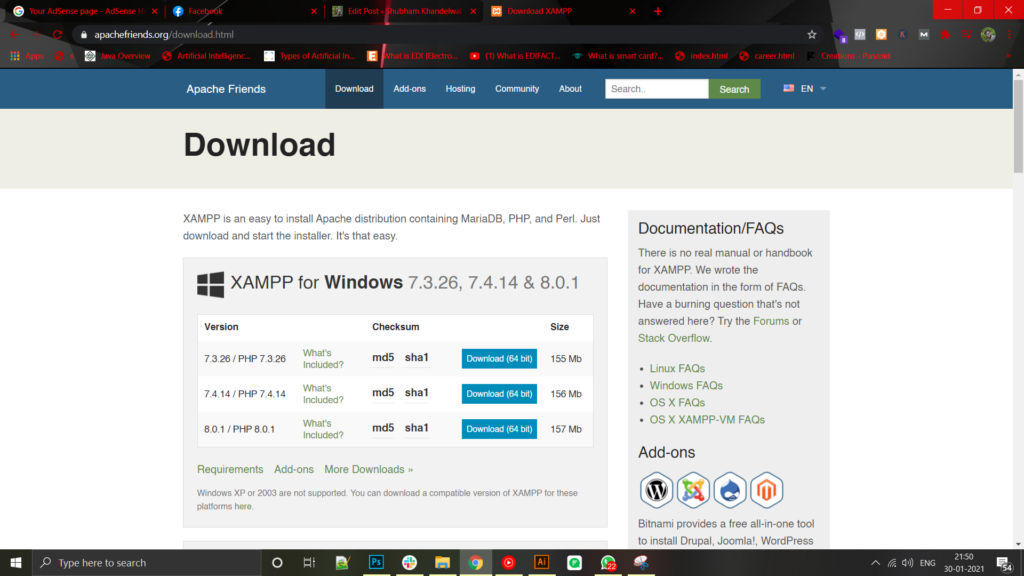Viewport: 1024px width, 576px height.
Task: Open Slack from the taskbar
Action: [409, 562]
